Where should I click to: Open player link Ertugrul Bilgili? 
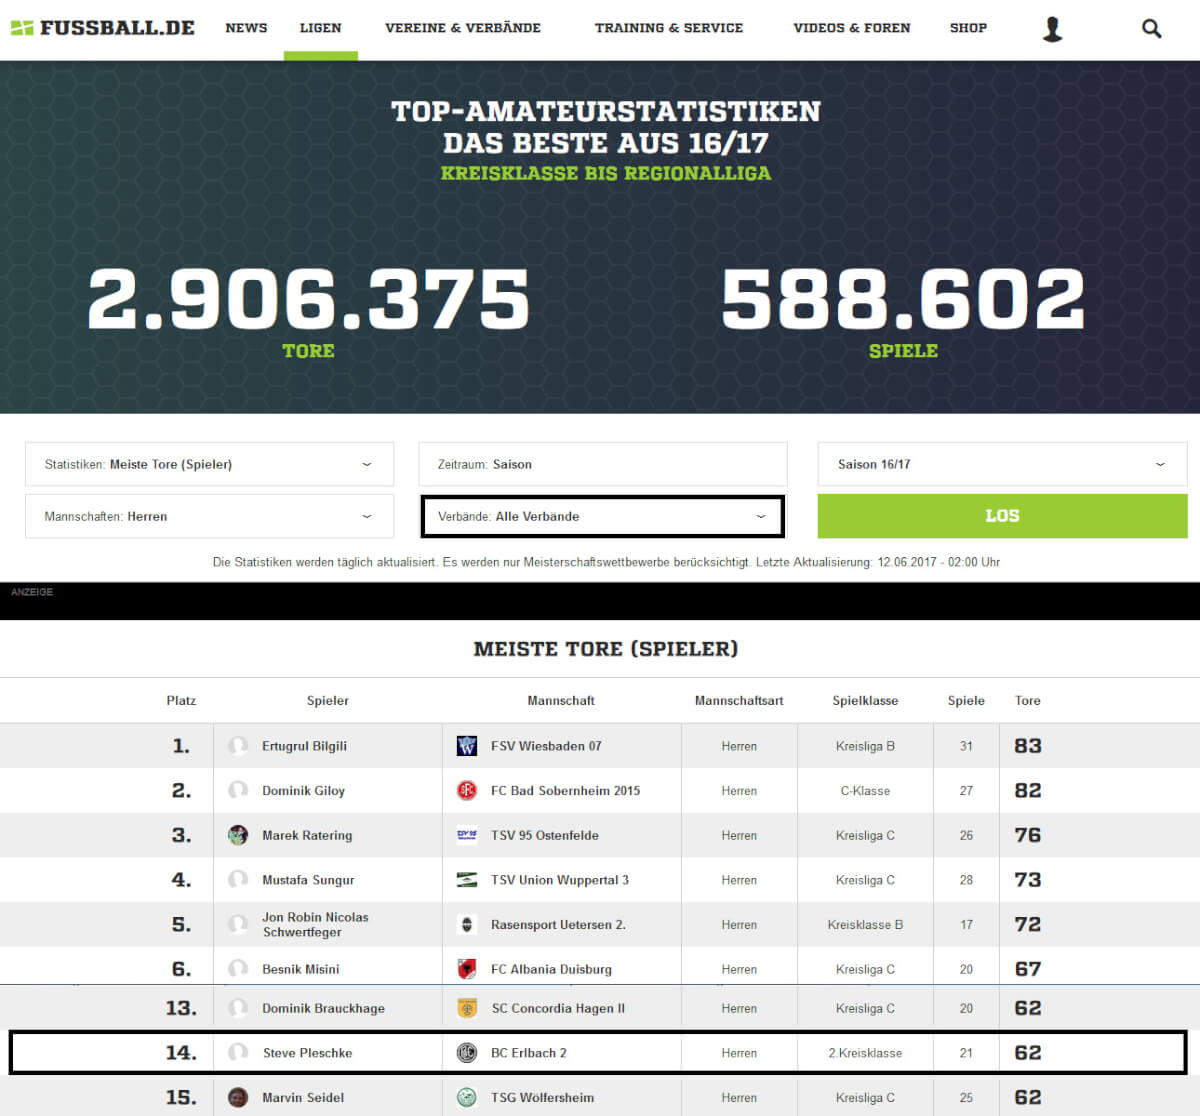click(x=304, y=746)
